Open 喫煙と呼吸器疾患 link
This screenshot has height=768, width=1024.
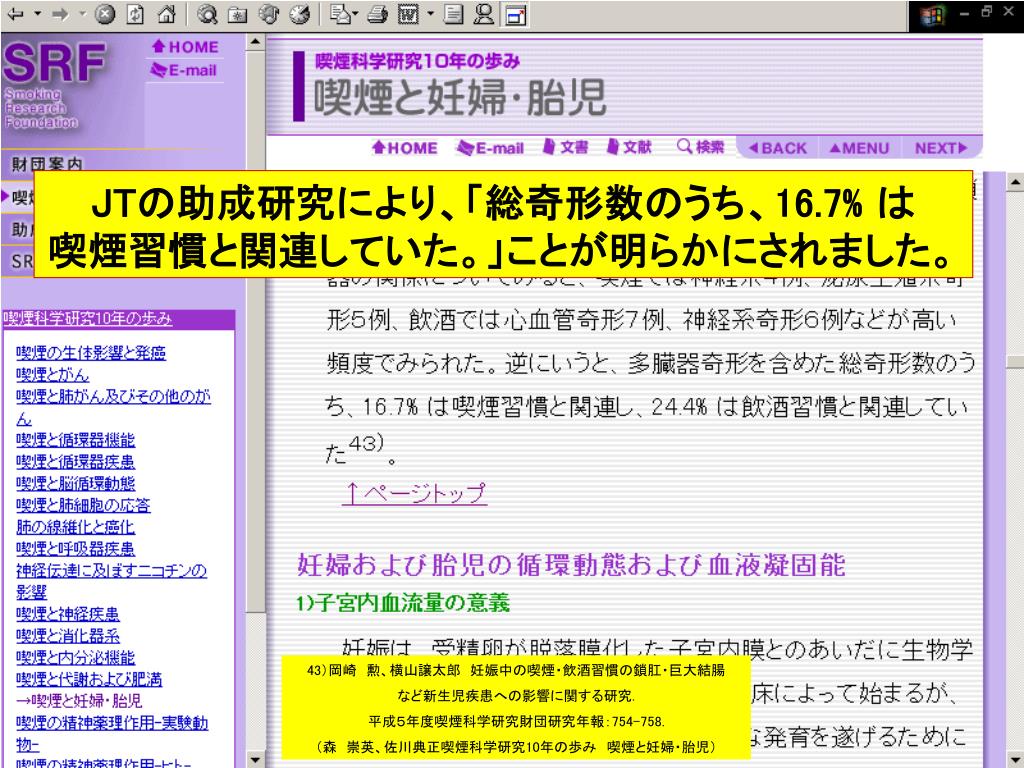click(75, 549)
